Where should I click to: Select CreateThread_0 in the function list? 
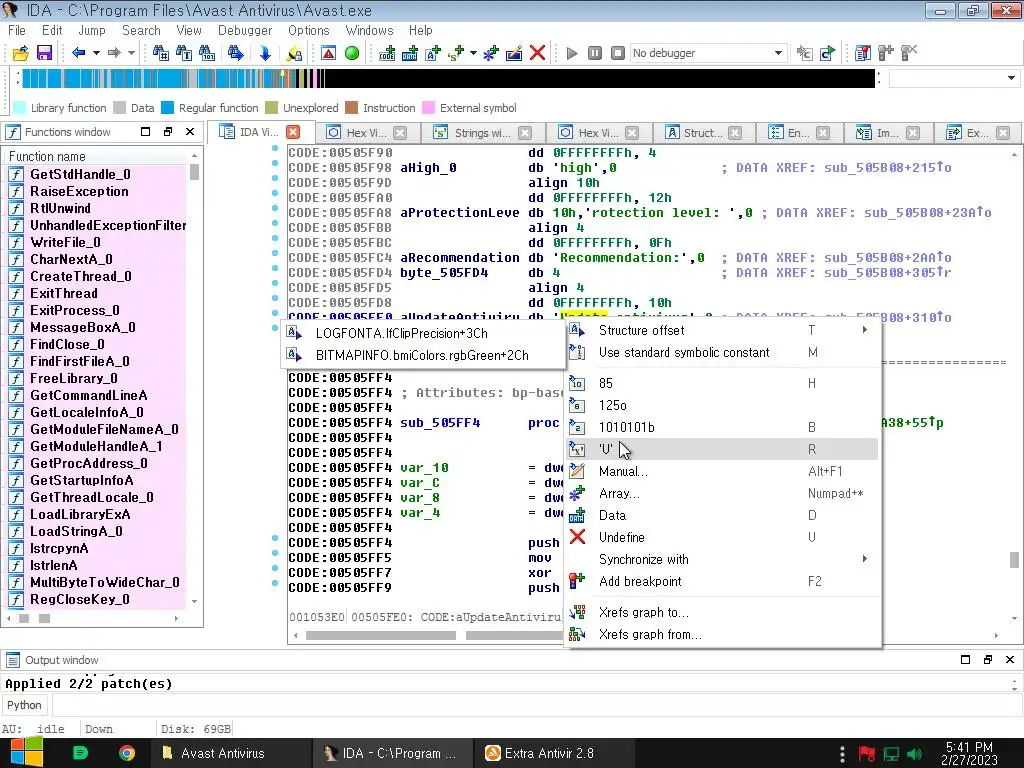80,276
